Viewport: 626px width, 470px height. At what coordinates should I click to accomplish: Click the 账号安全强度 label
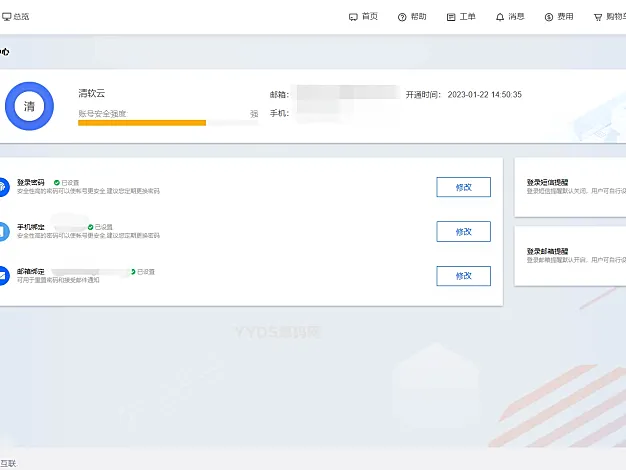tap(103, 114)
